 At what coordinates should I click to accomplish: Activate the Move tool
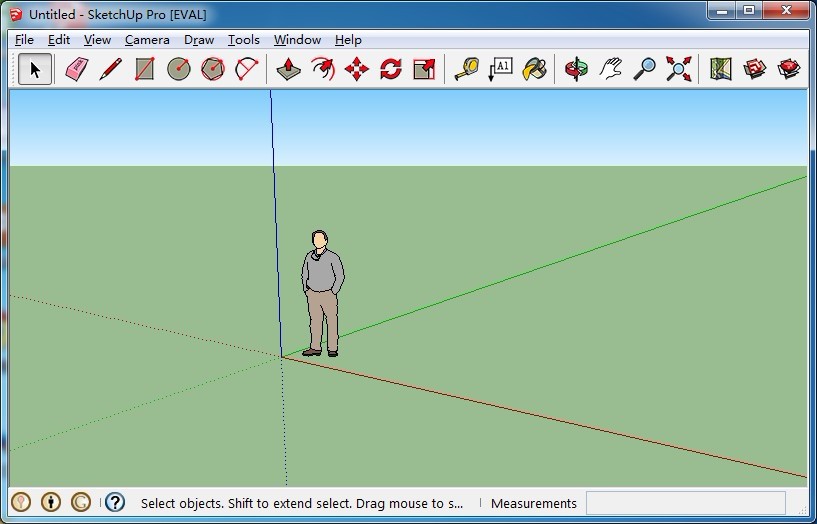click(357, 69)
